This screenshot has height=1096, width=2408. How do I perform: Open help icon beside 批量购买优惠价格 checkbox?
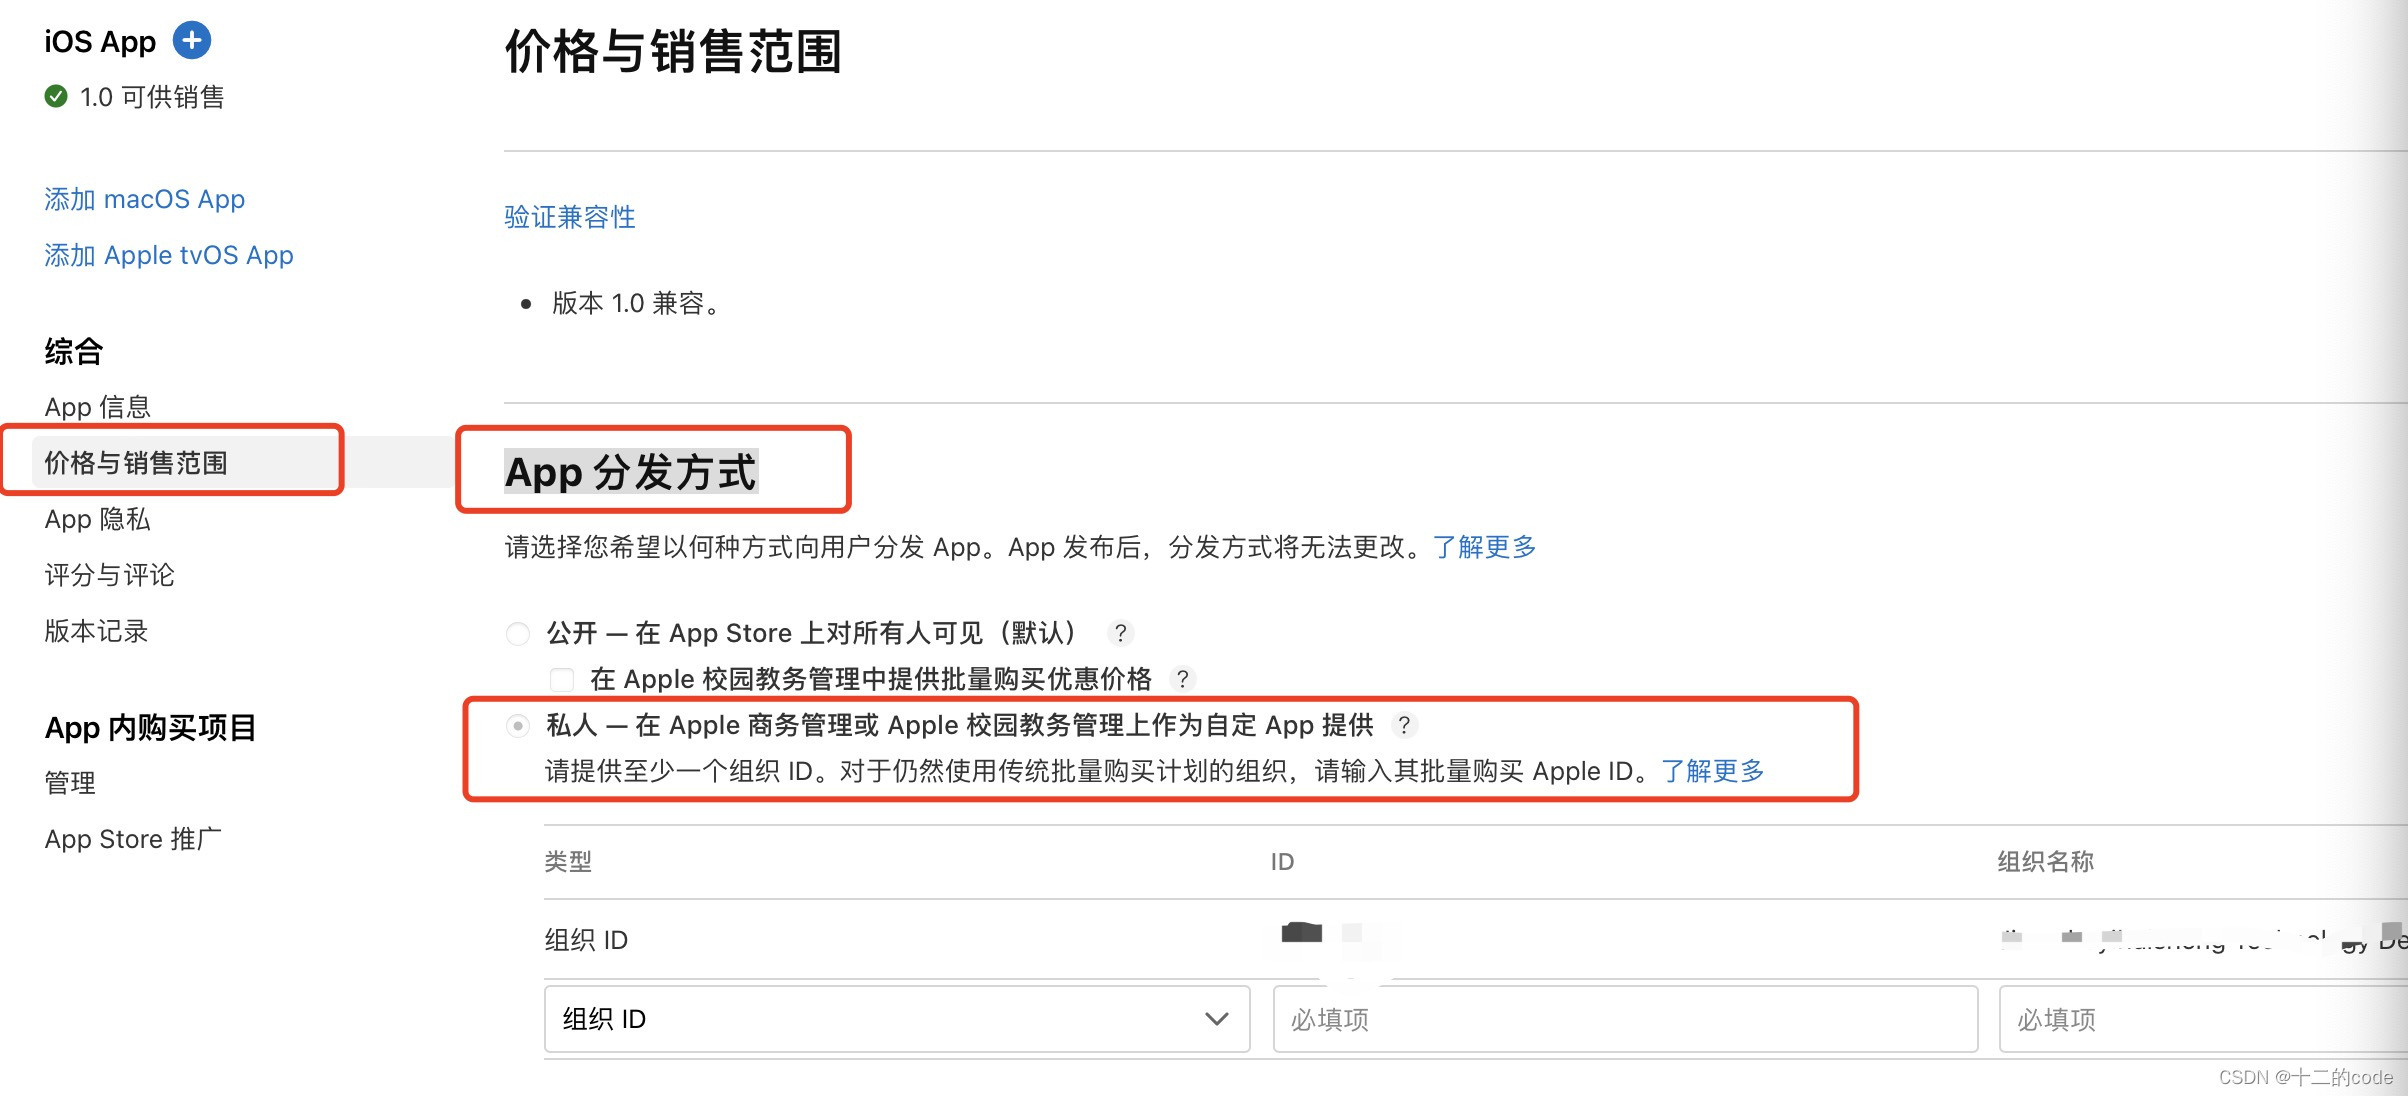click(1183, 679)
